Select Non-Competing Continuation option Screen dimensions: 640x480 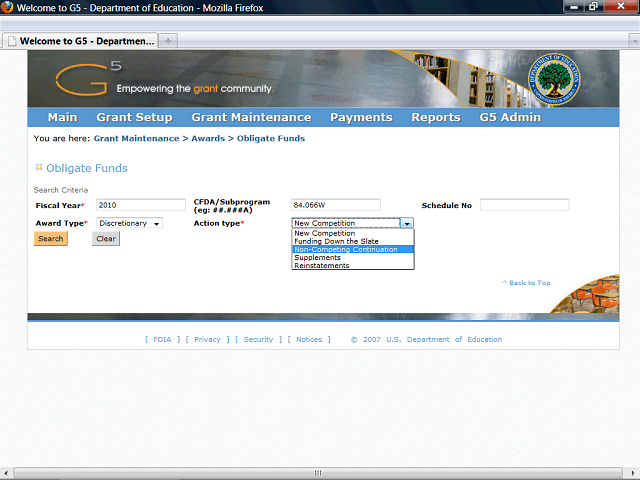(x=353, y=249)
